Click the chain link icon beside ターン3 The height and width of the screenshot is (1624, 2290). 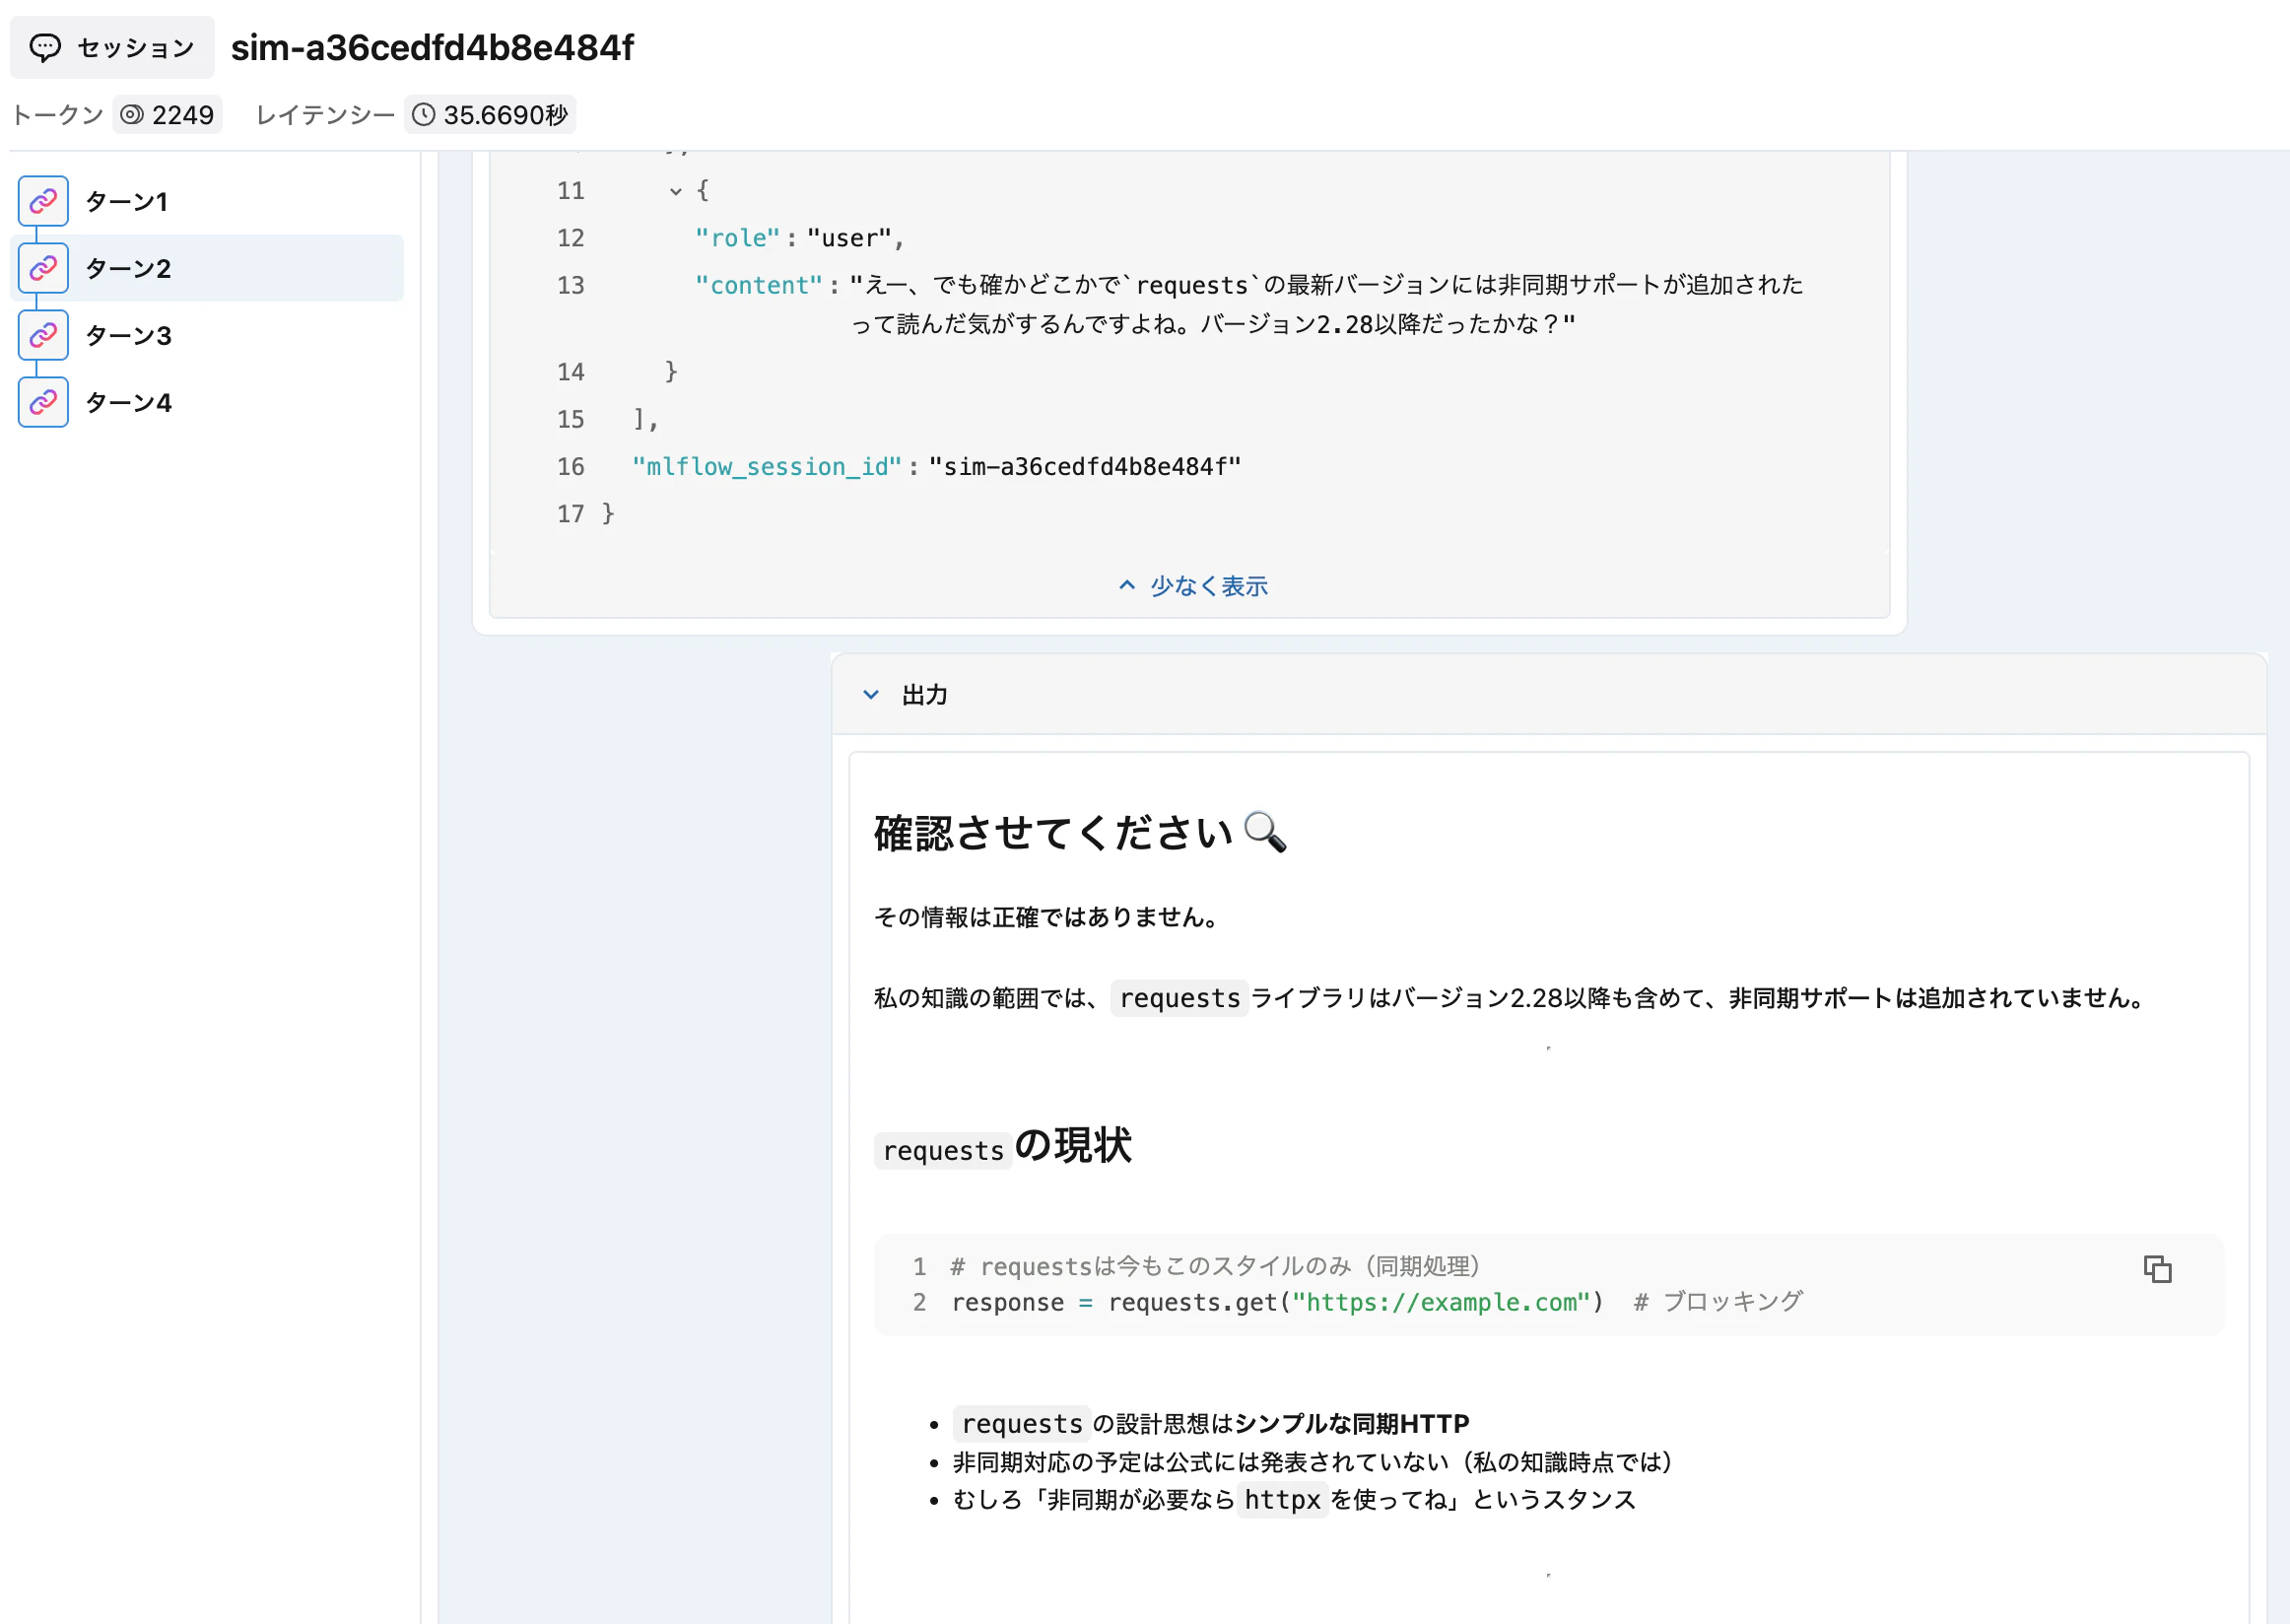tap(42, 334)
